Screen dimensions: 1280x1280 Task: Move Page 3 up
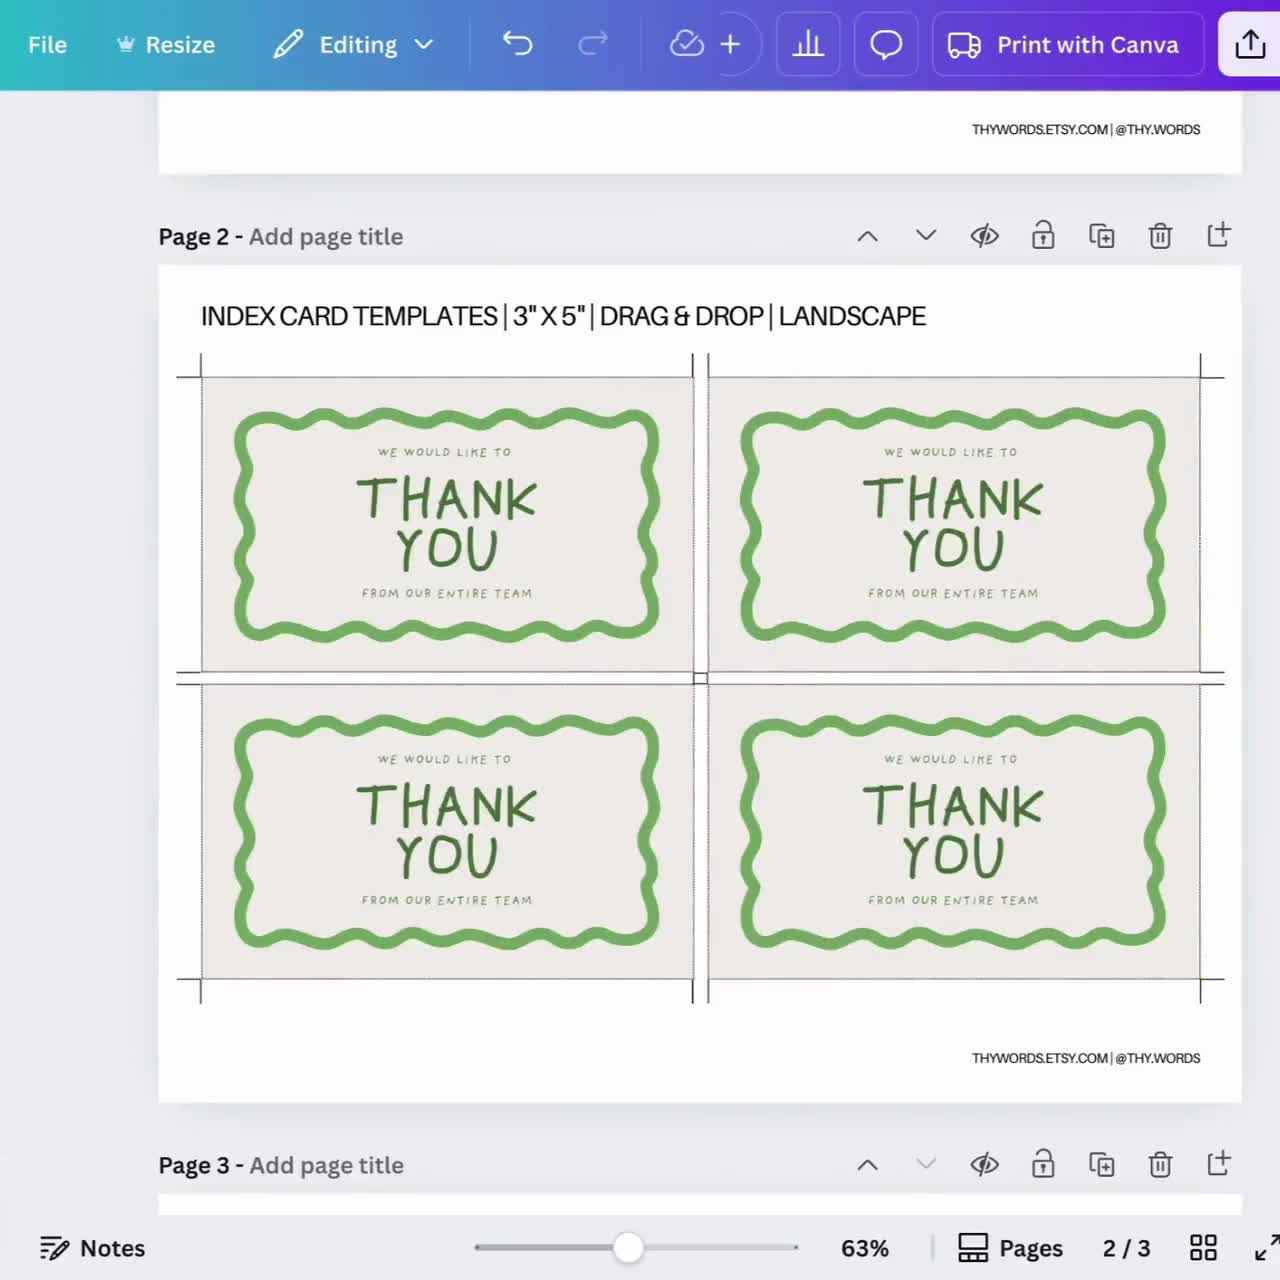867,1165
